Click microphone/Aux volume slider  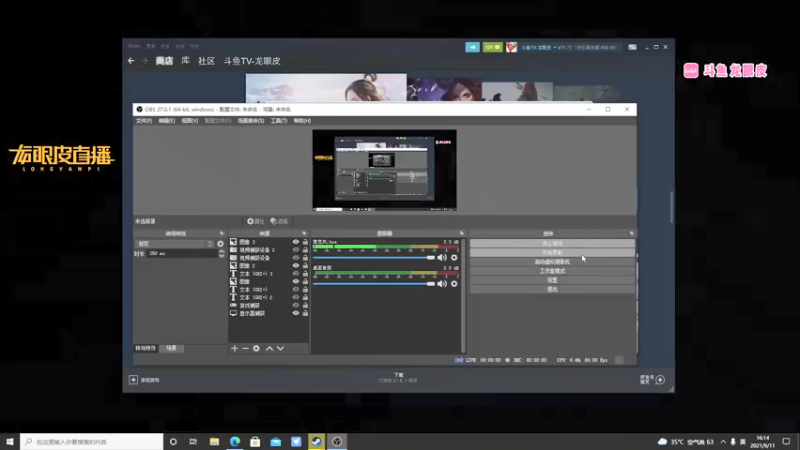click(373, 258)
